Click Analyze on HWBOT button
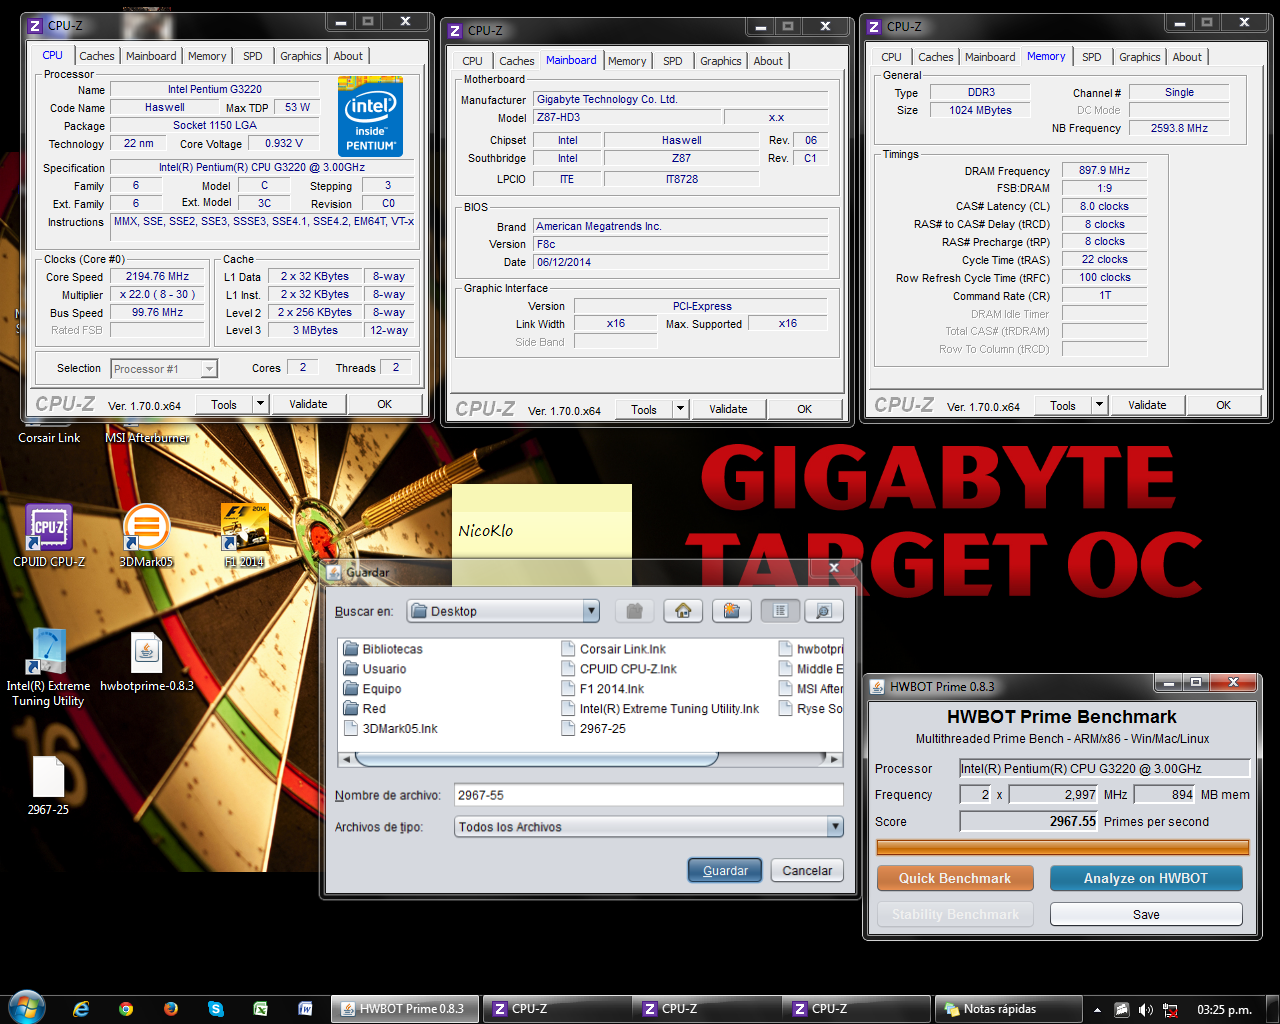Image resolution: width=1280 pixels, height=1024 pixels. [1146, 878]
